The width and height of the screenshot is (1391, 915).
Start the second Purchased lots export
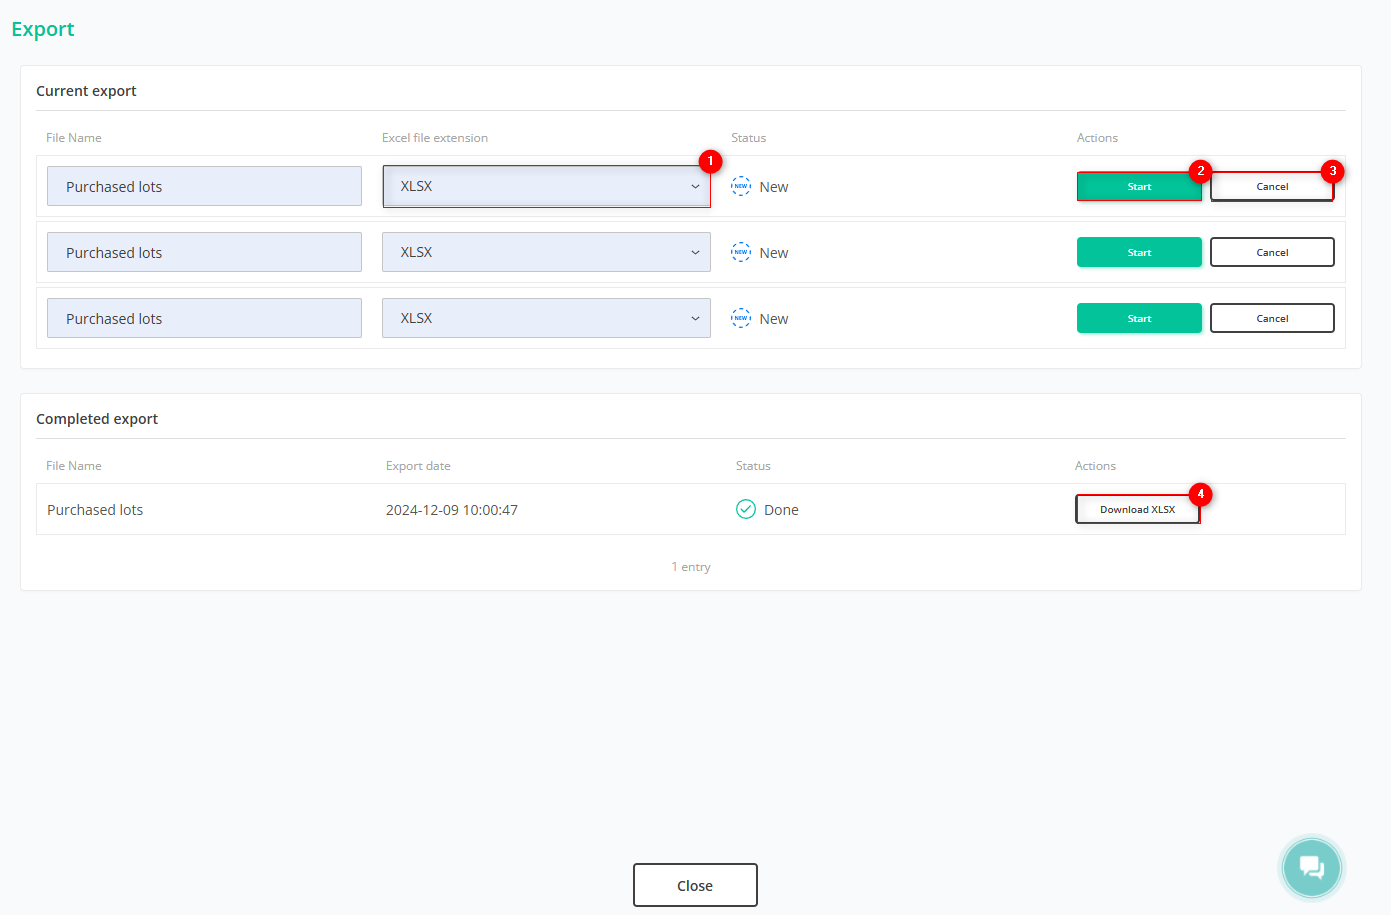click(1138, 253)
